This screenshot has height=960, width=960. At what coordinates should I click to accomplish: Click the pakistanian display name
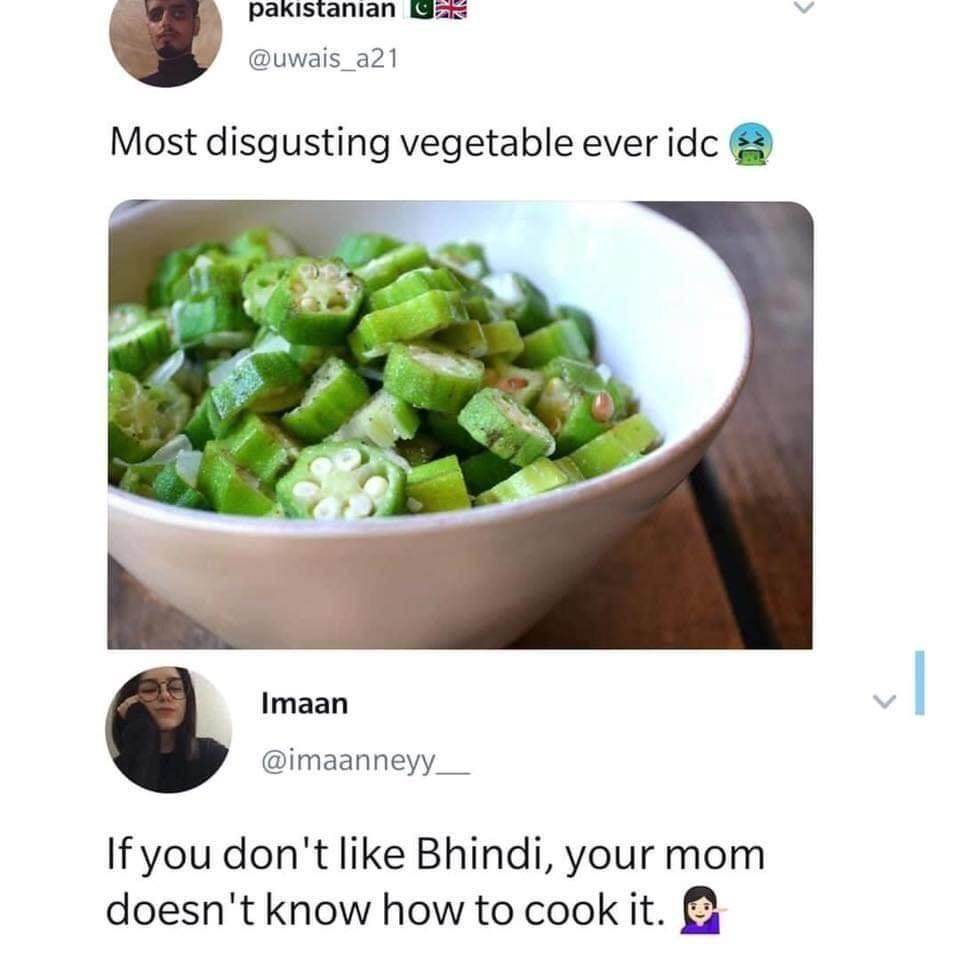(x=322, y=10)
